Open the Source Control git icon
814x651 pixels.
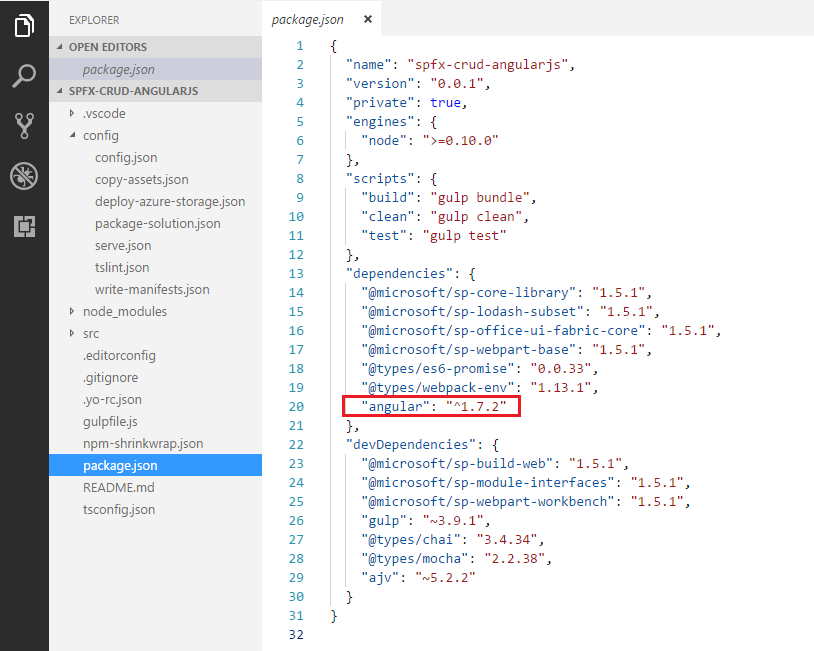[x=24, y=126]
